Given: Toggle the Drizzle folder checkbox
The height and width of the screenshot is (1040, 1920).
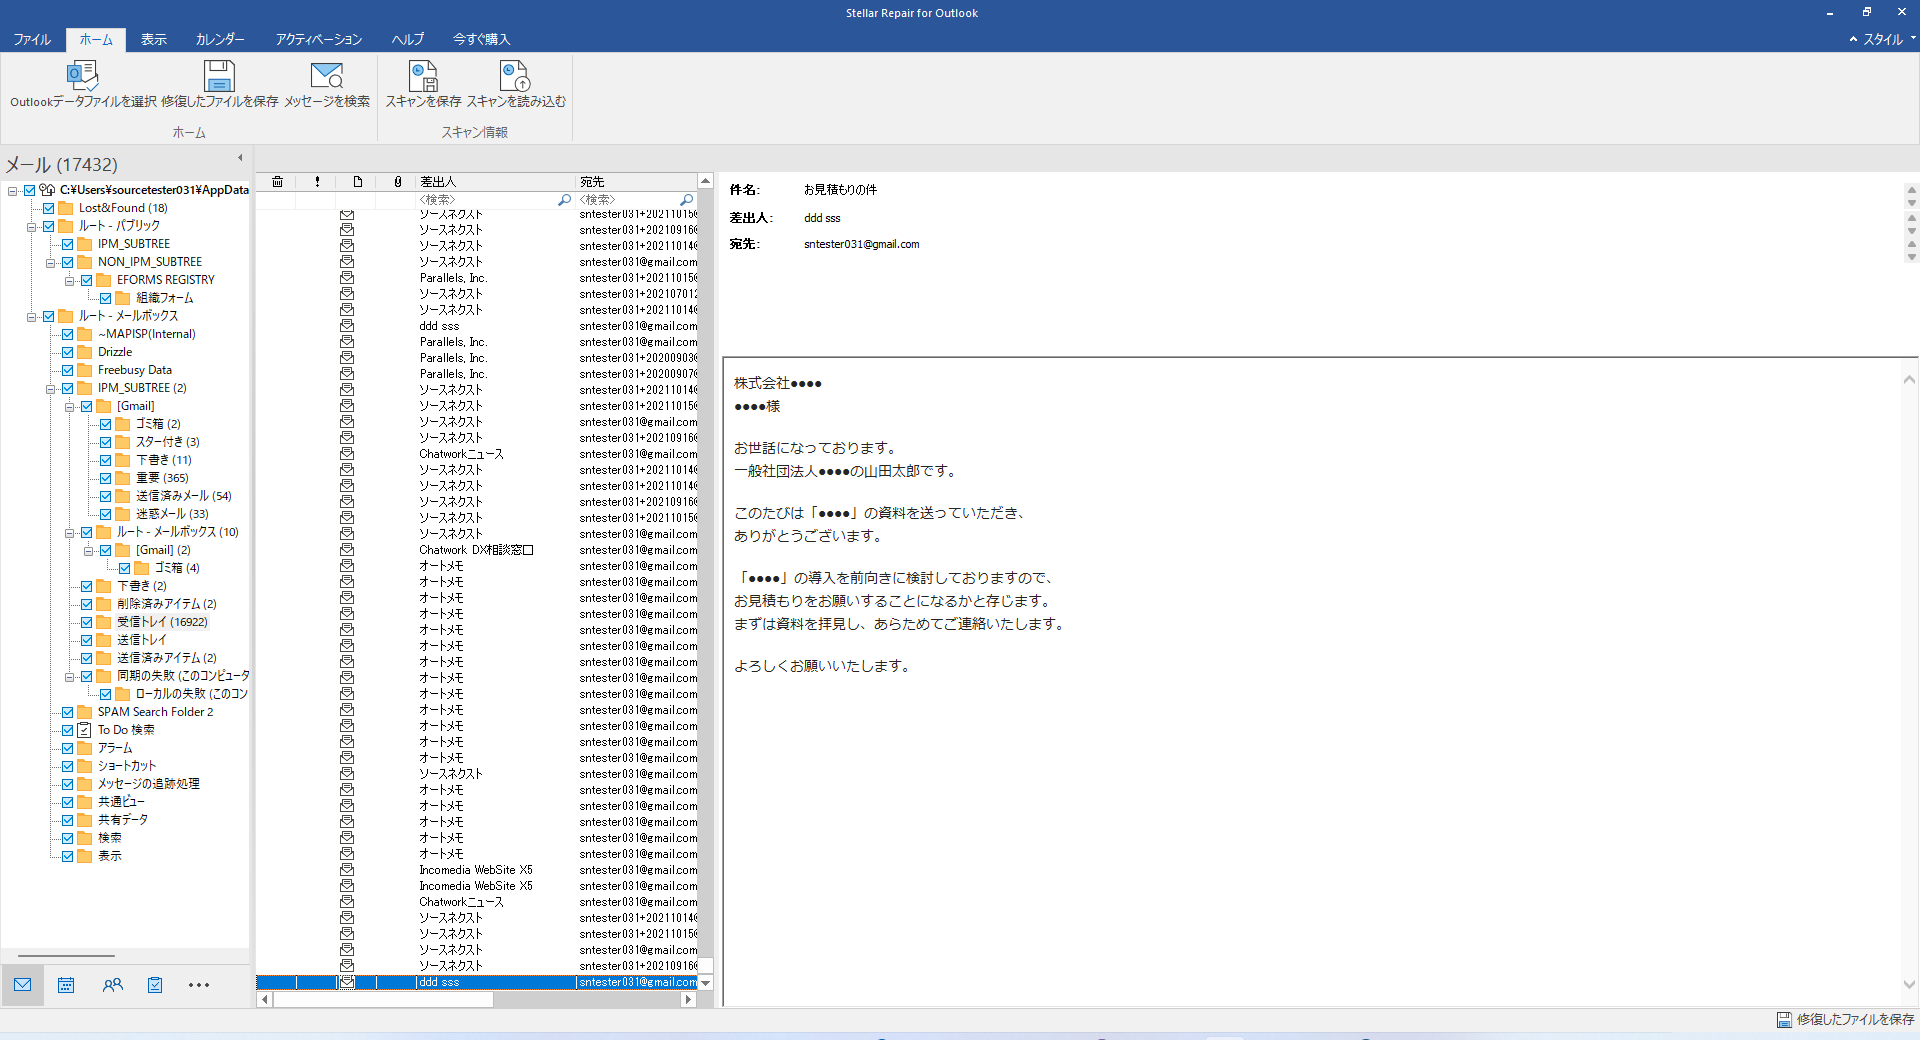Looking at the screenshot, I should click(x=67, y=352).
